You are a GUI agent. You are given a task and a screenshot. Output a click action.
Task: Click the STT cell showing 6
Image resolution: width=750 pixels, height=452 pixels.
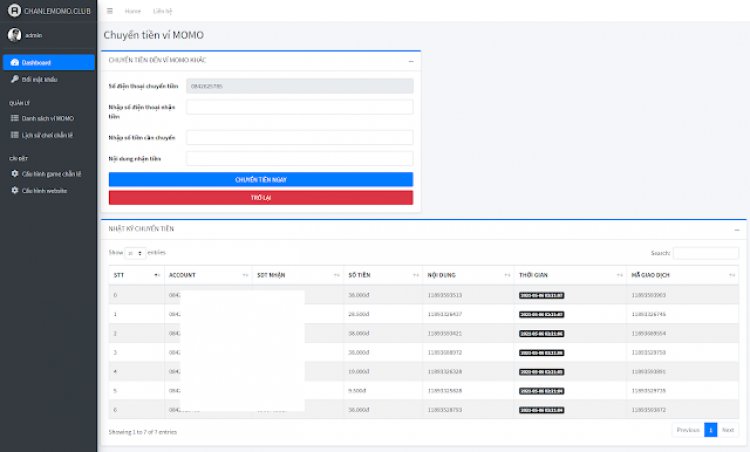[x=136, y=410]
